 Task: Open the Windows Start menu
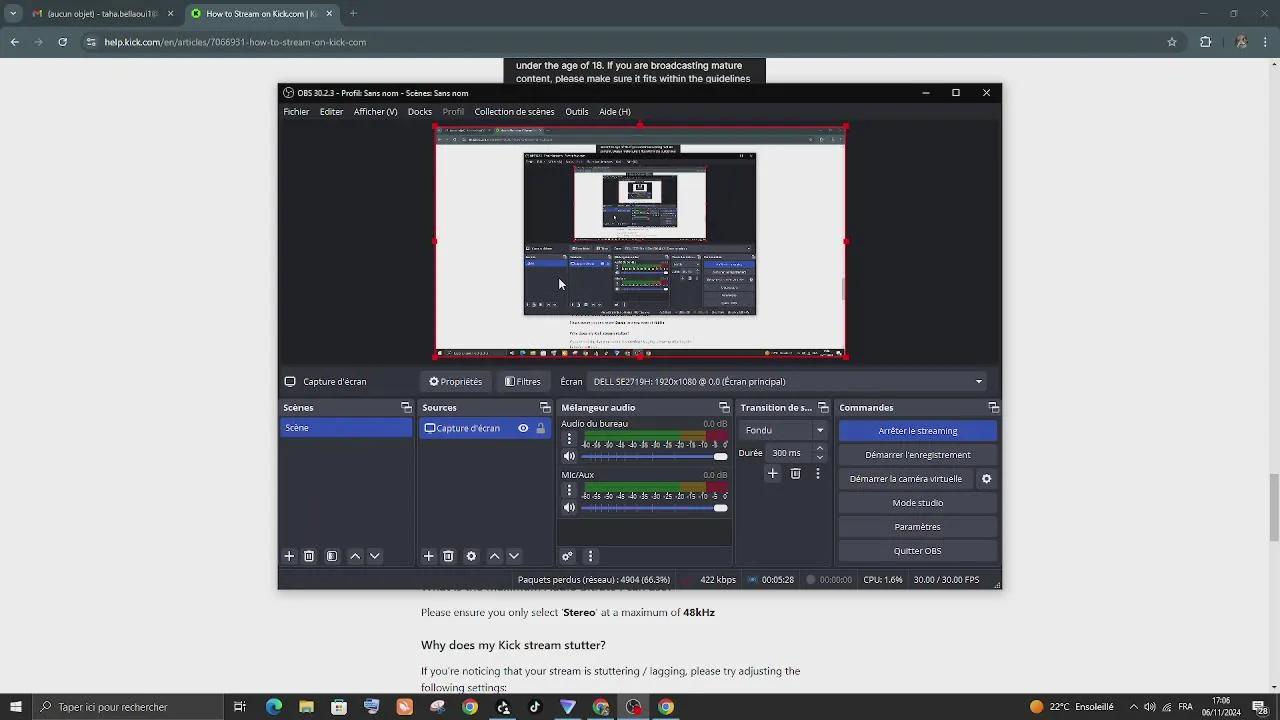tap(15, 707)
